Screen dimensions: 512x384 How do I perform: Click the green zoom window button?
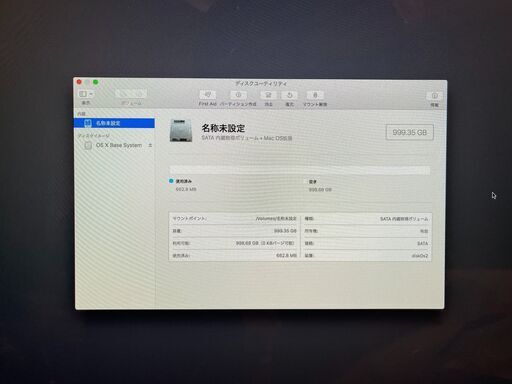(96, 82)
